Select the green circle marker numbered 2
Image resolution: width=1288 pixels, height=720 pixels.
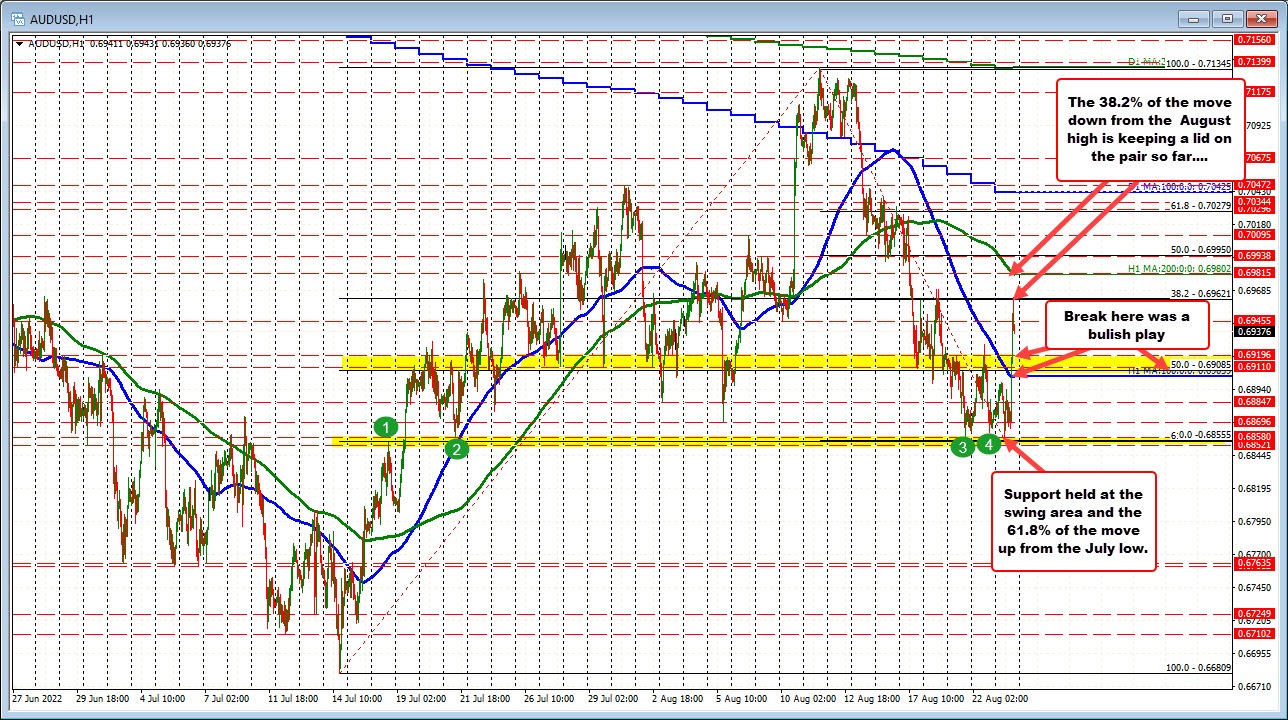(x=456, y=449)
